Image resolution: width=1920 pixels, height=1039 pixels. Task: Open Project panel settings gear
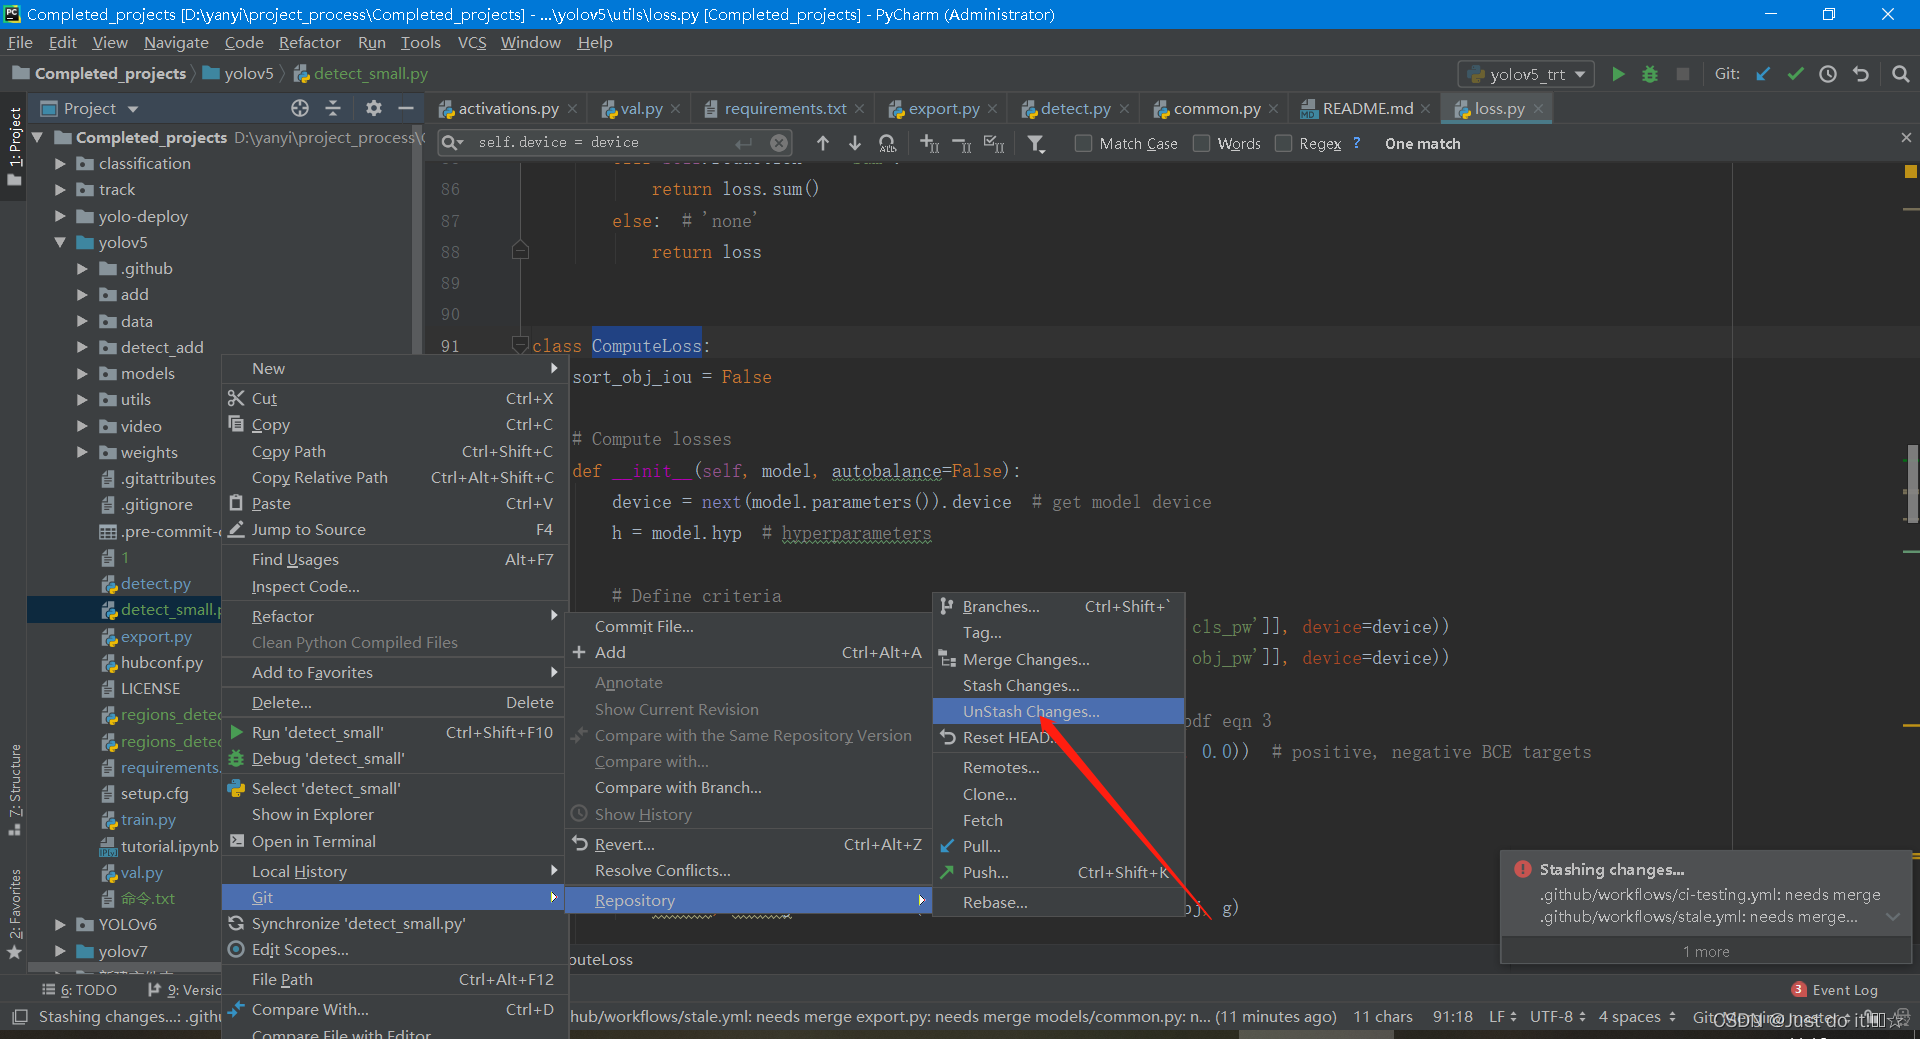pyautogui.click(x=373, y=108)
